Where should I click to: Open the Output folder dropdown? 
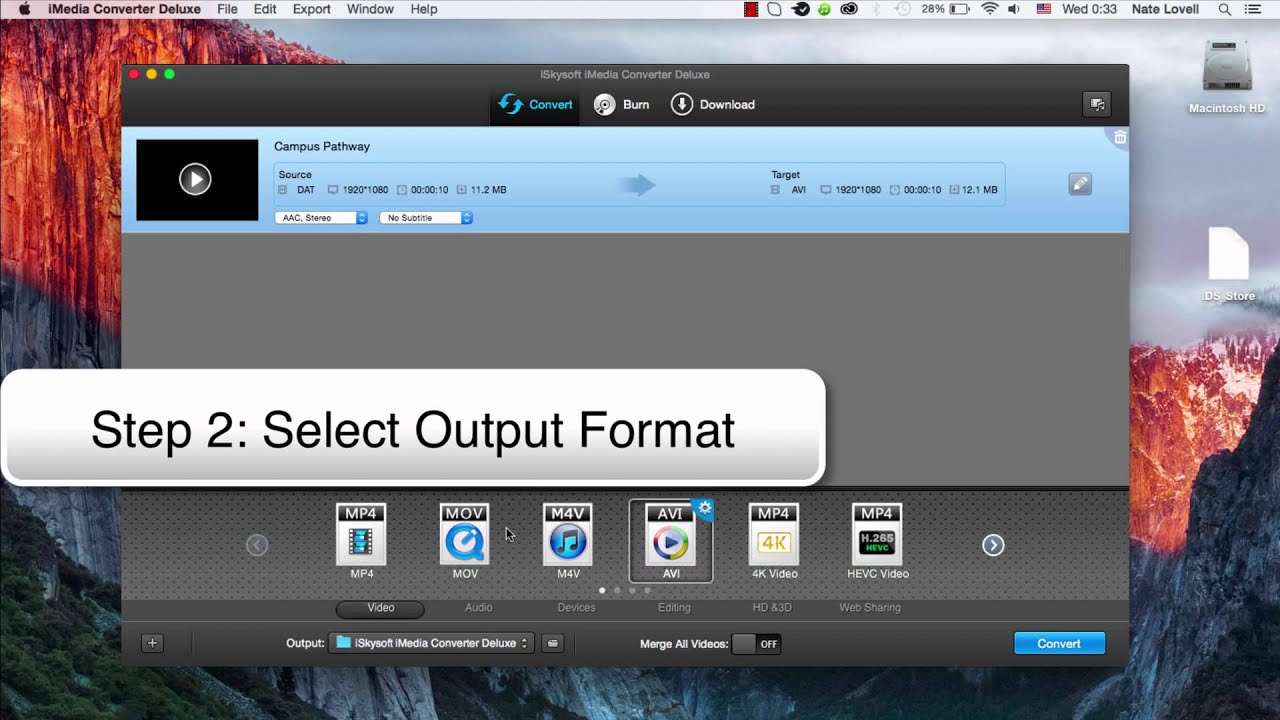point(431,643)
